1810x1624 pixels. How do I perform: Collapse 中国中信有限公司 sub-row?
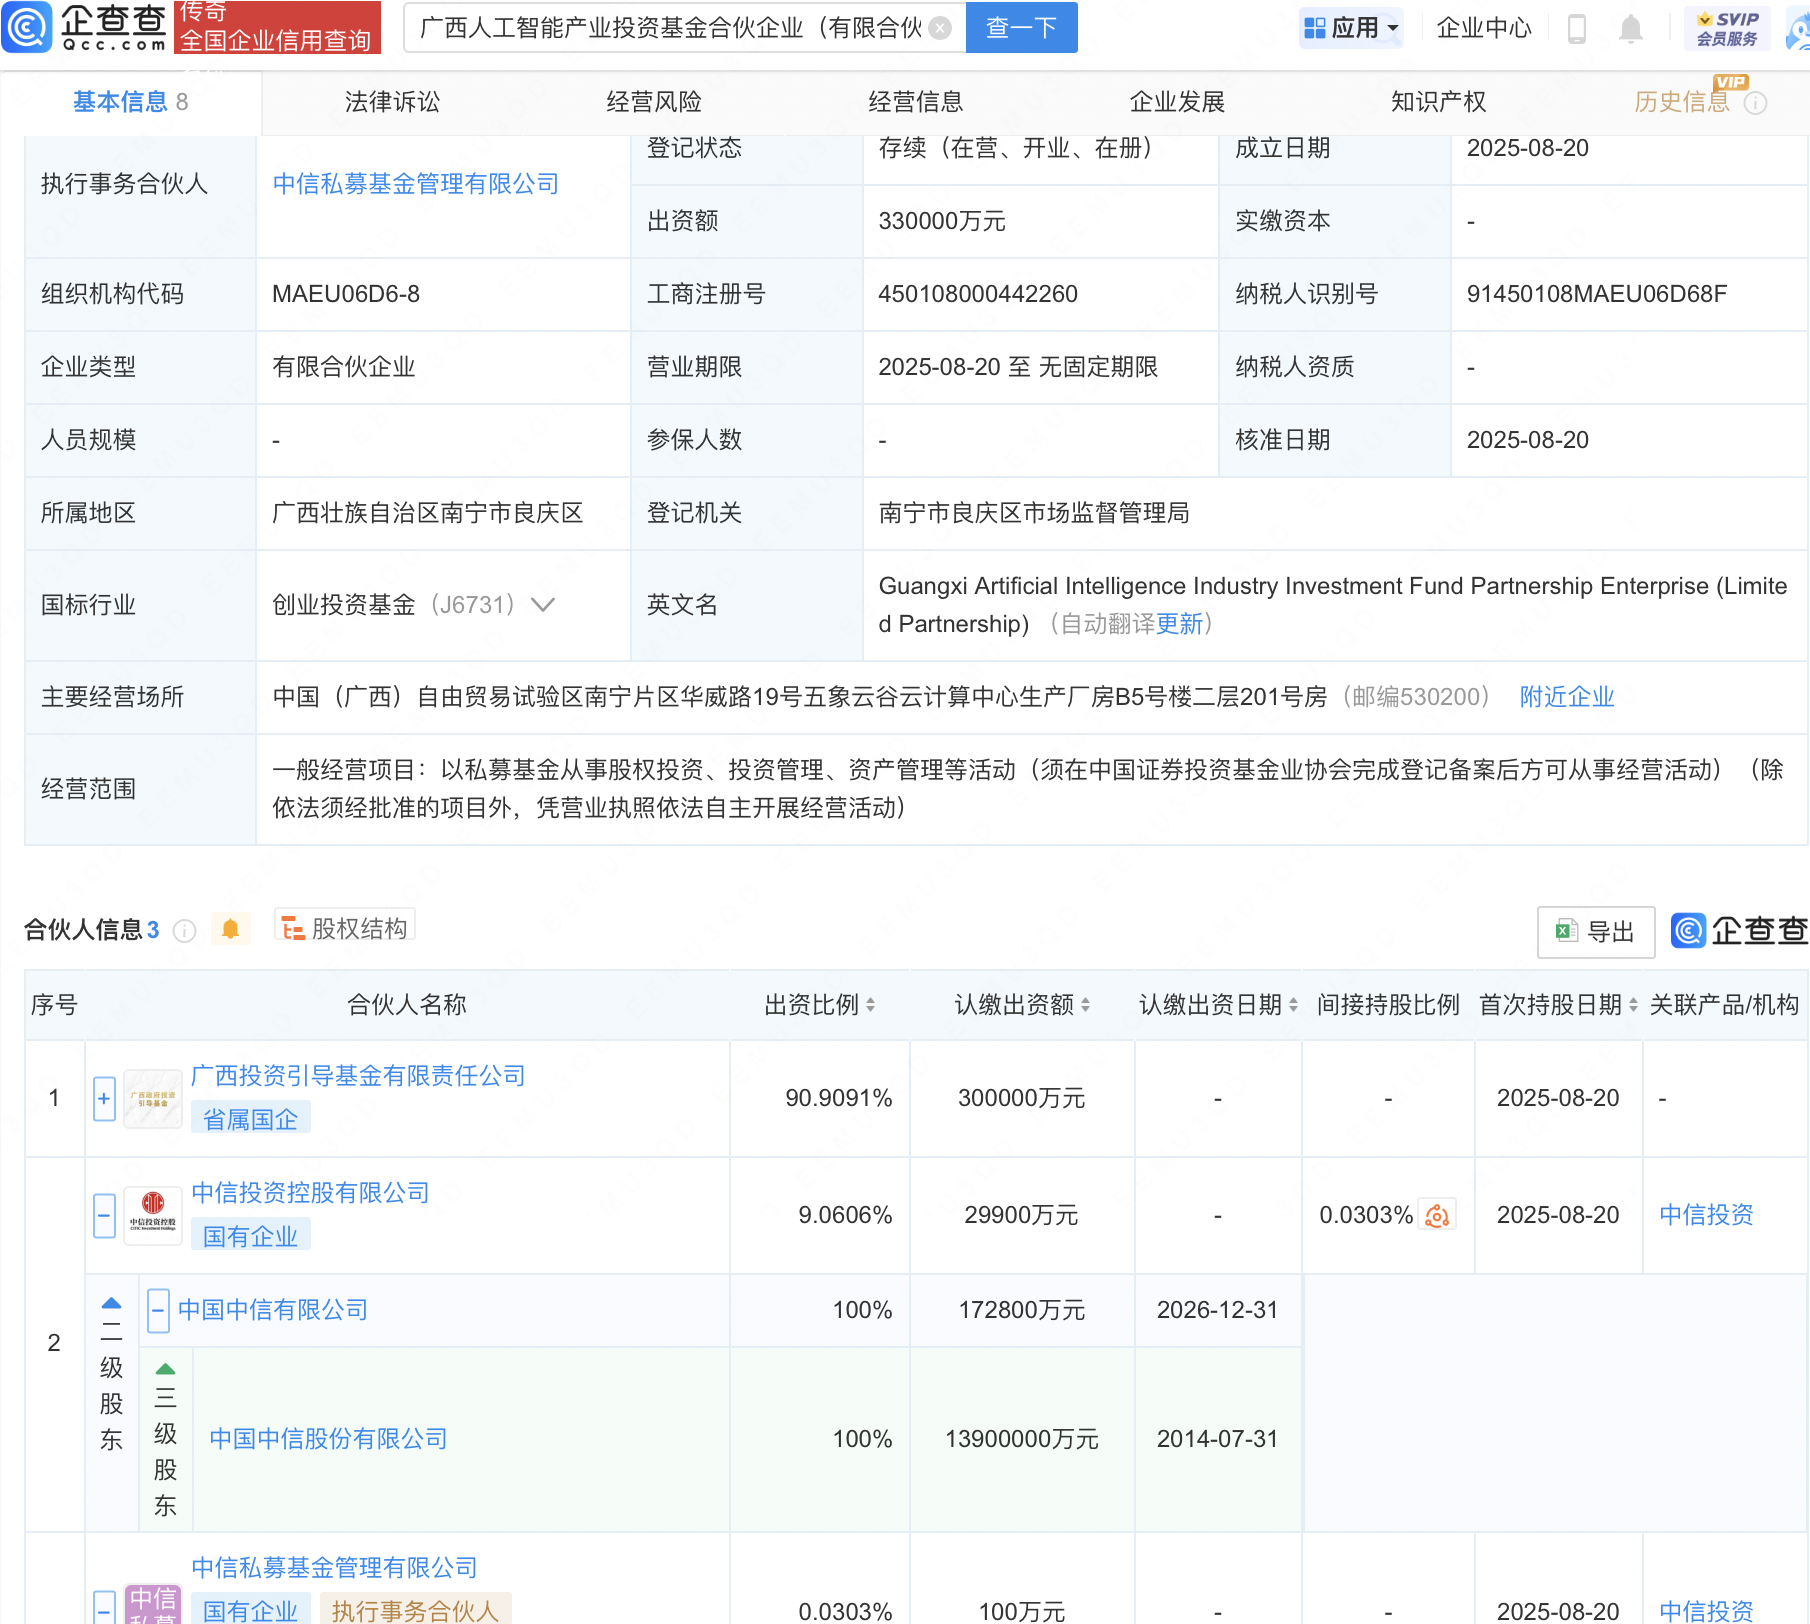click(x=158, y=1311)
